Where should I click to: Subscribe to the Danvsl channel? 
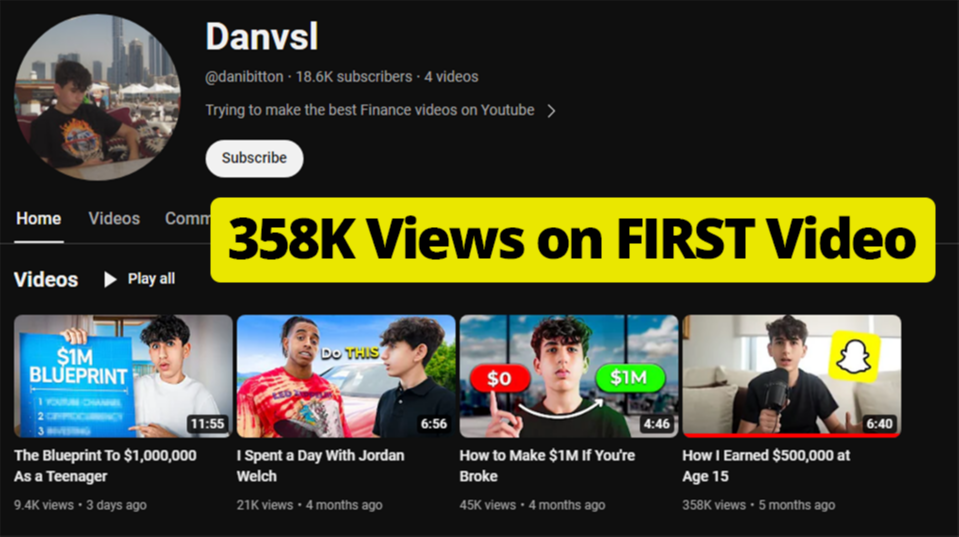click(x=254, y=158)
